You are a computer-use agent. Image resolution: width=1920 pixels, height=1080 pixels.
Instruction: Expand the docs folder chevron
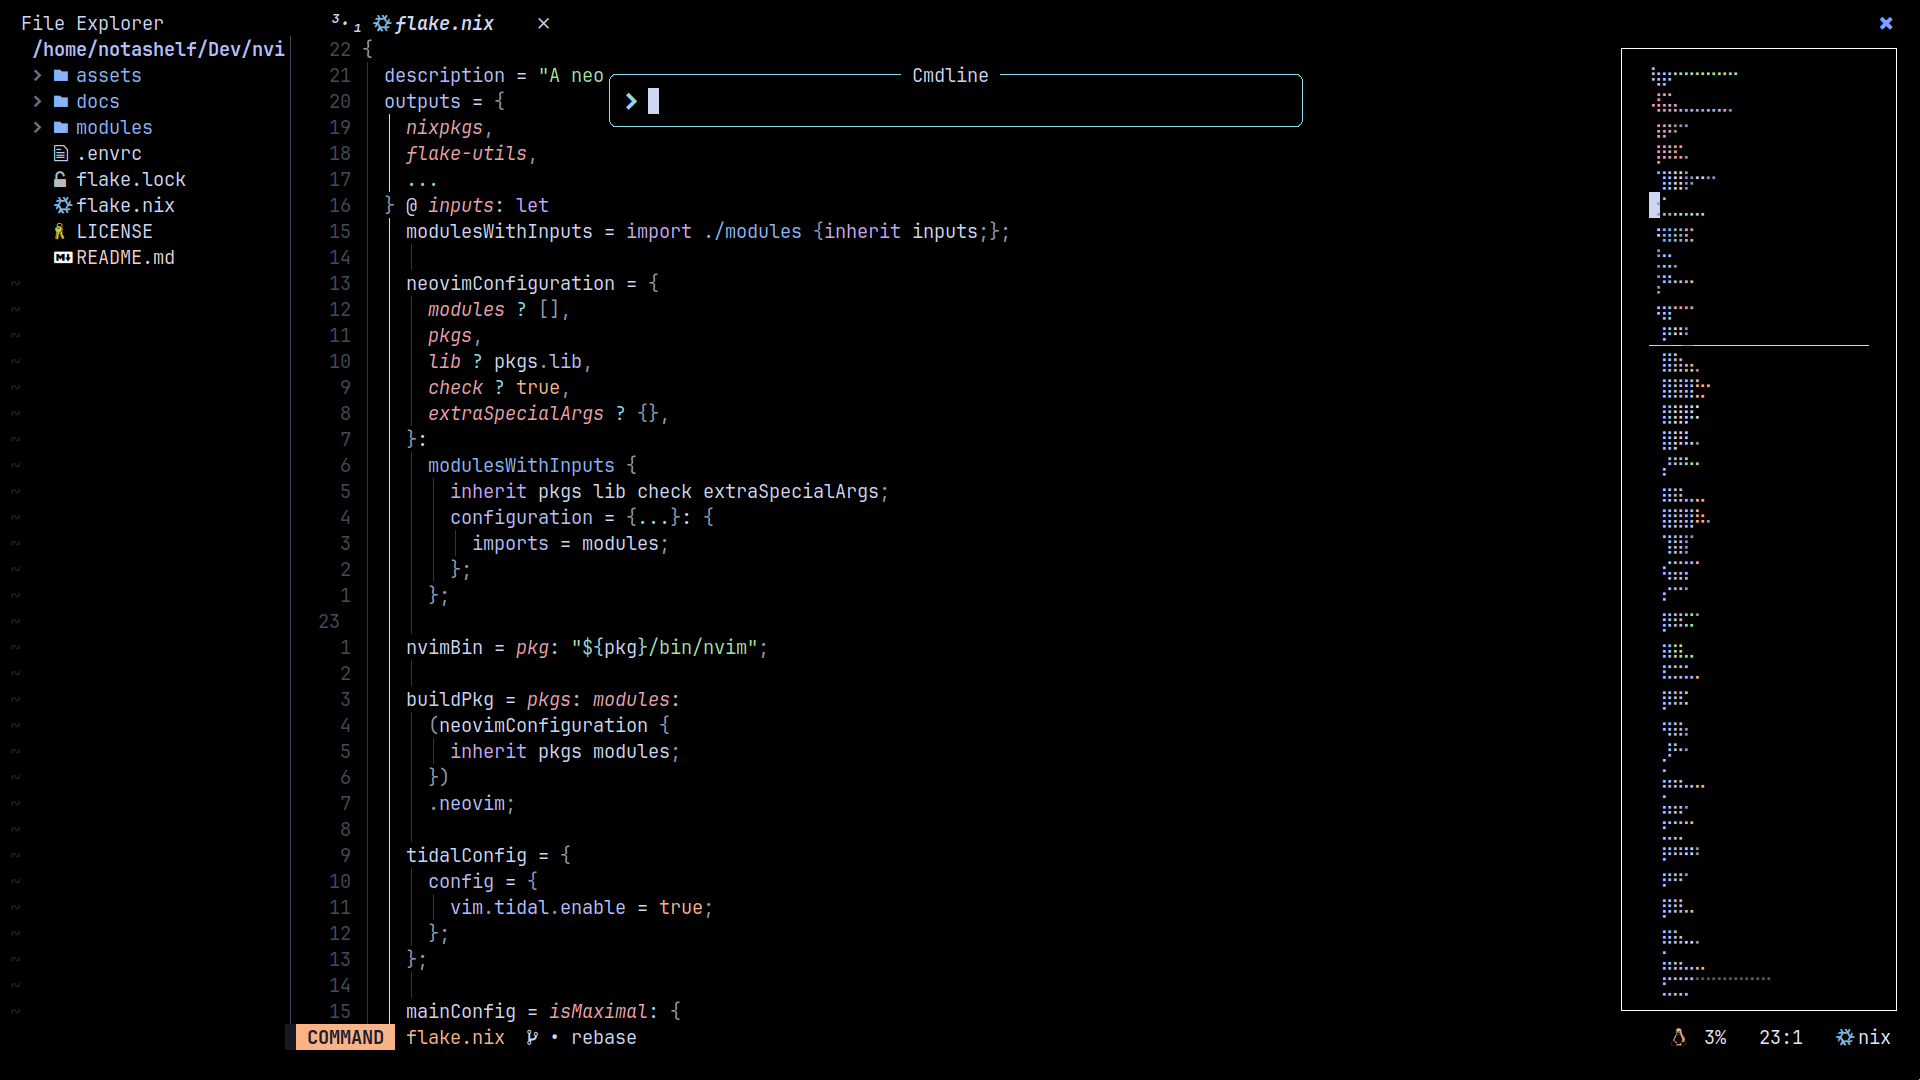pos(37,102)
